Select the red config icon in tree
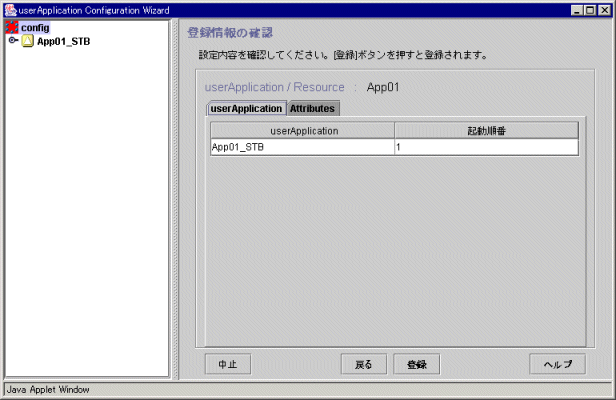616x400 pixels. (12, 27)
